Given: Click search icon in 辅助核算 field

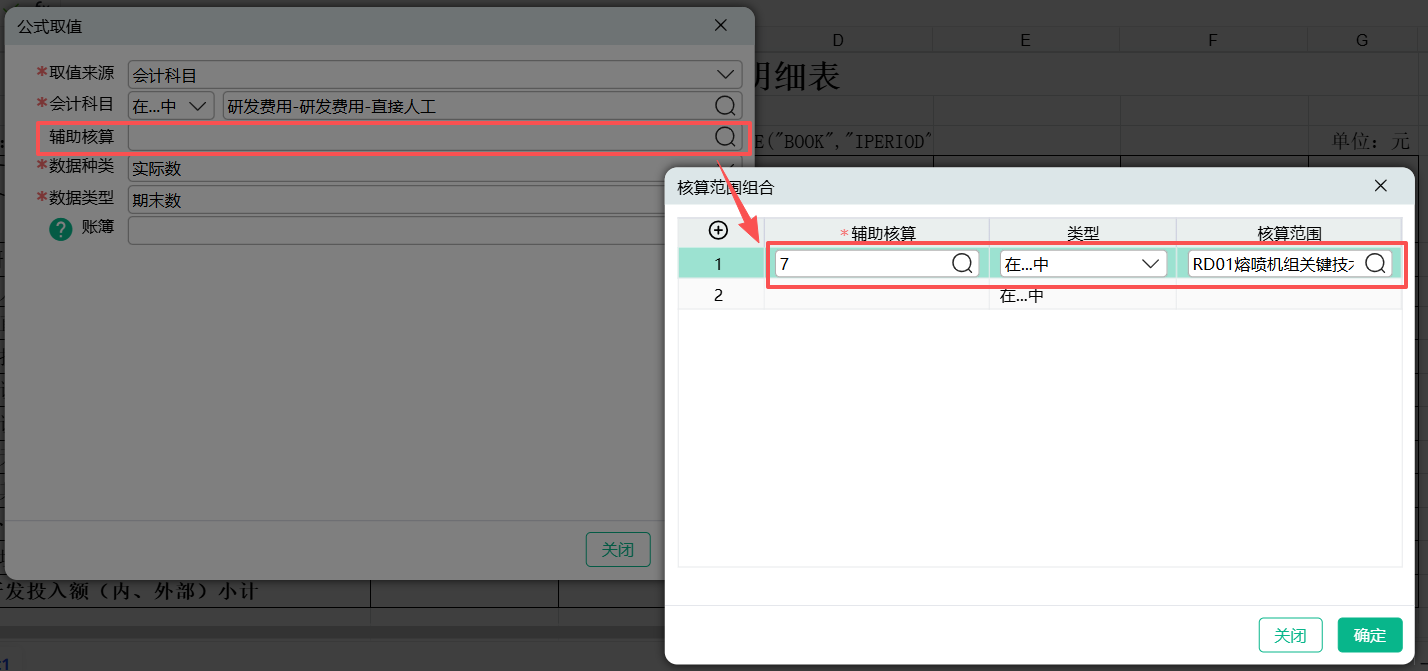Looking at the screenshot, I should 725,137.
